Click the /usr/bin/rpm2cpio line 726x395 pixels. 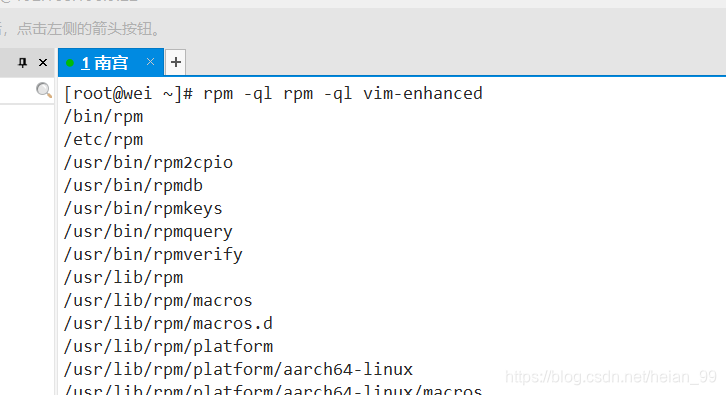point(148,163)
